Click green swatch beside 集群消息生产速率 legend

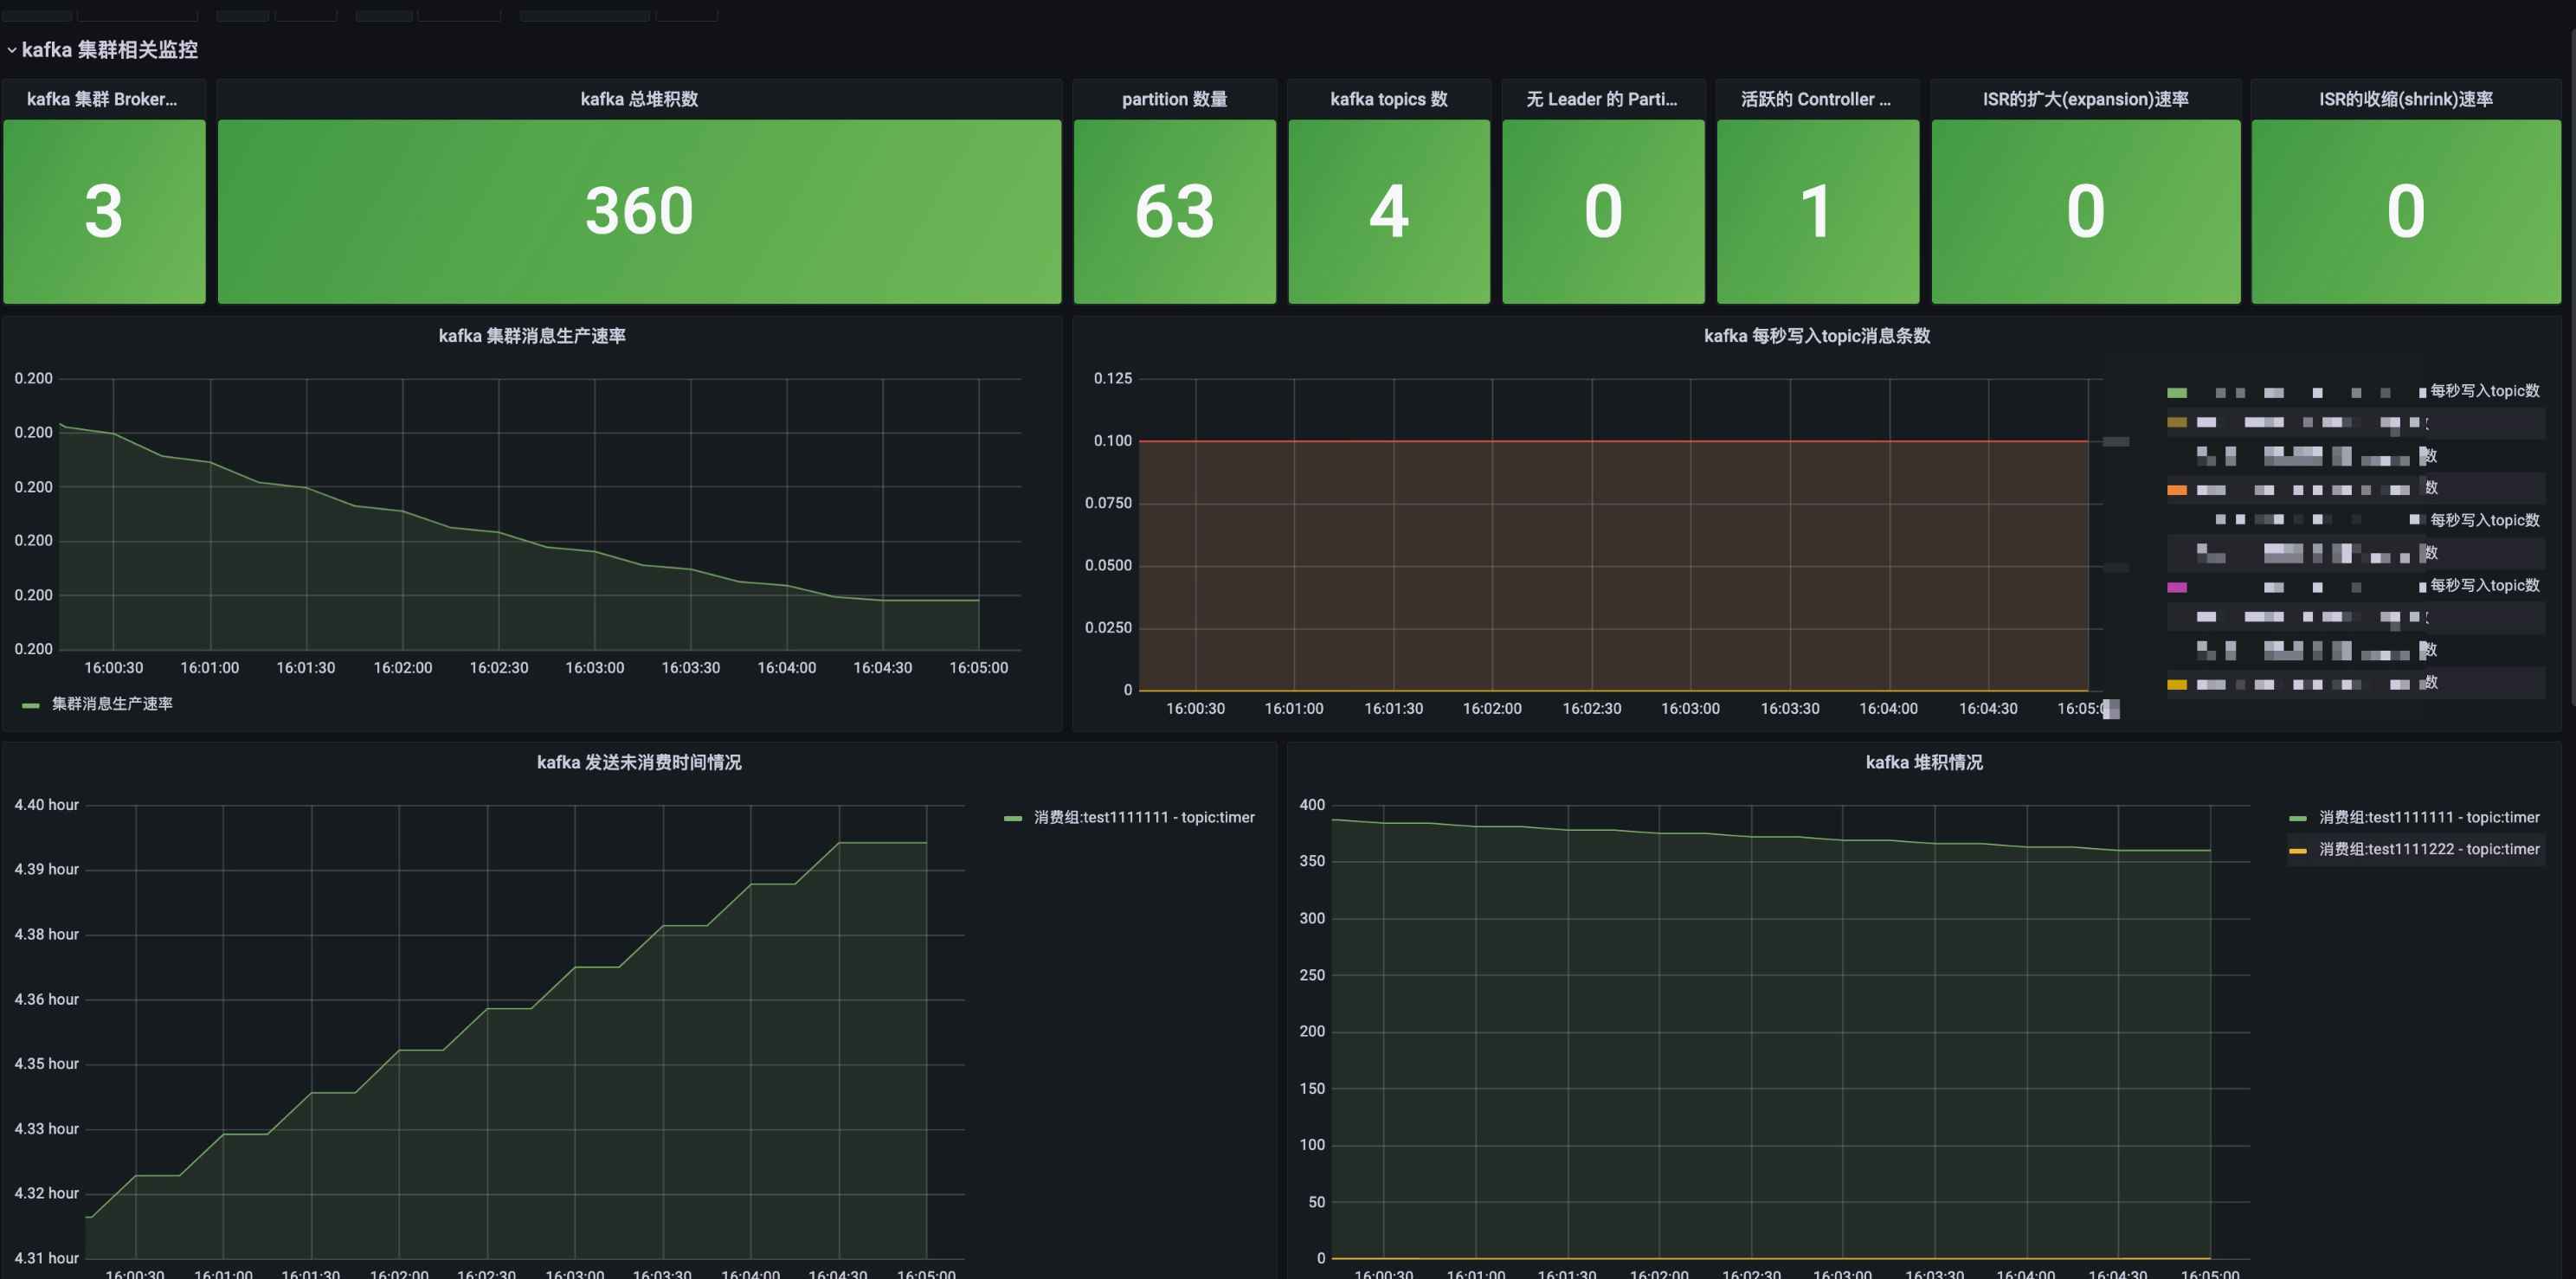tap(31, 705)
